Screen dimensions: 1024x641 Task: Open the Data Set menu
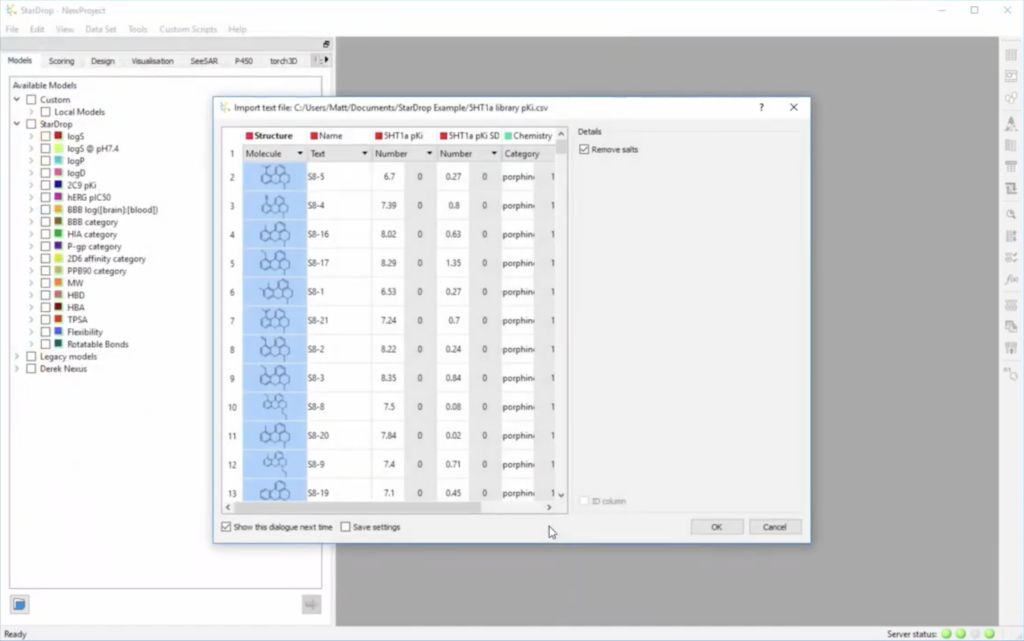click(x=100, y=29)
